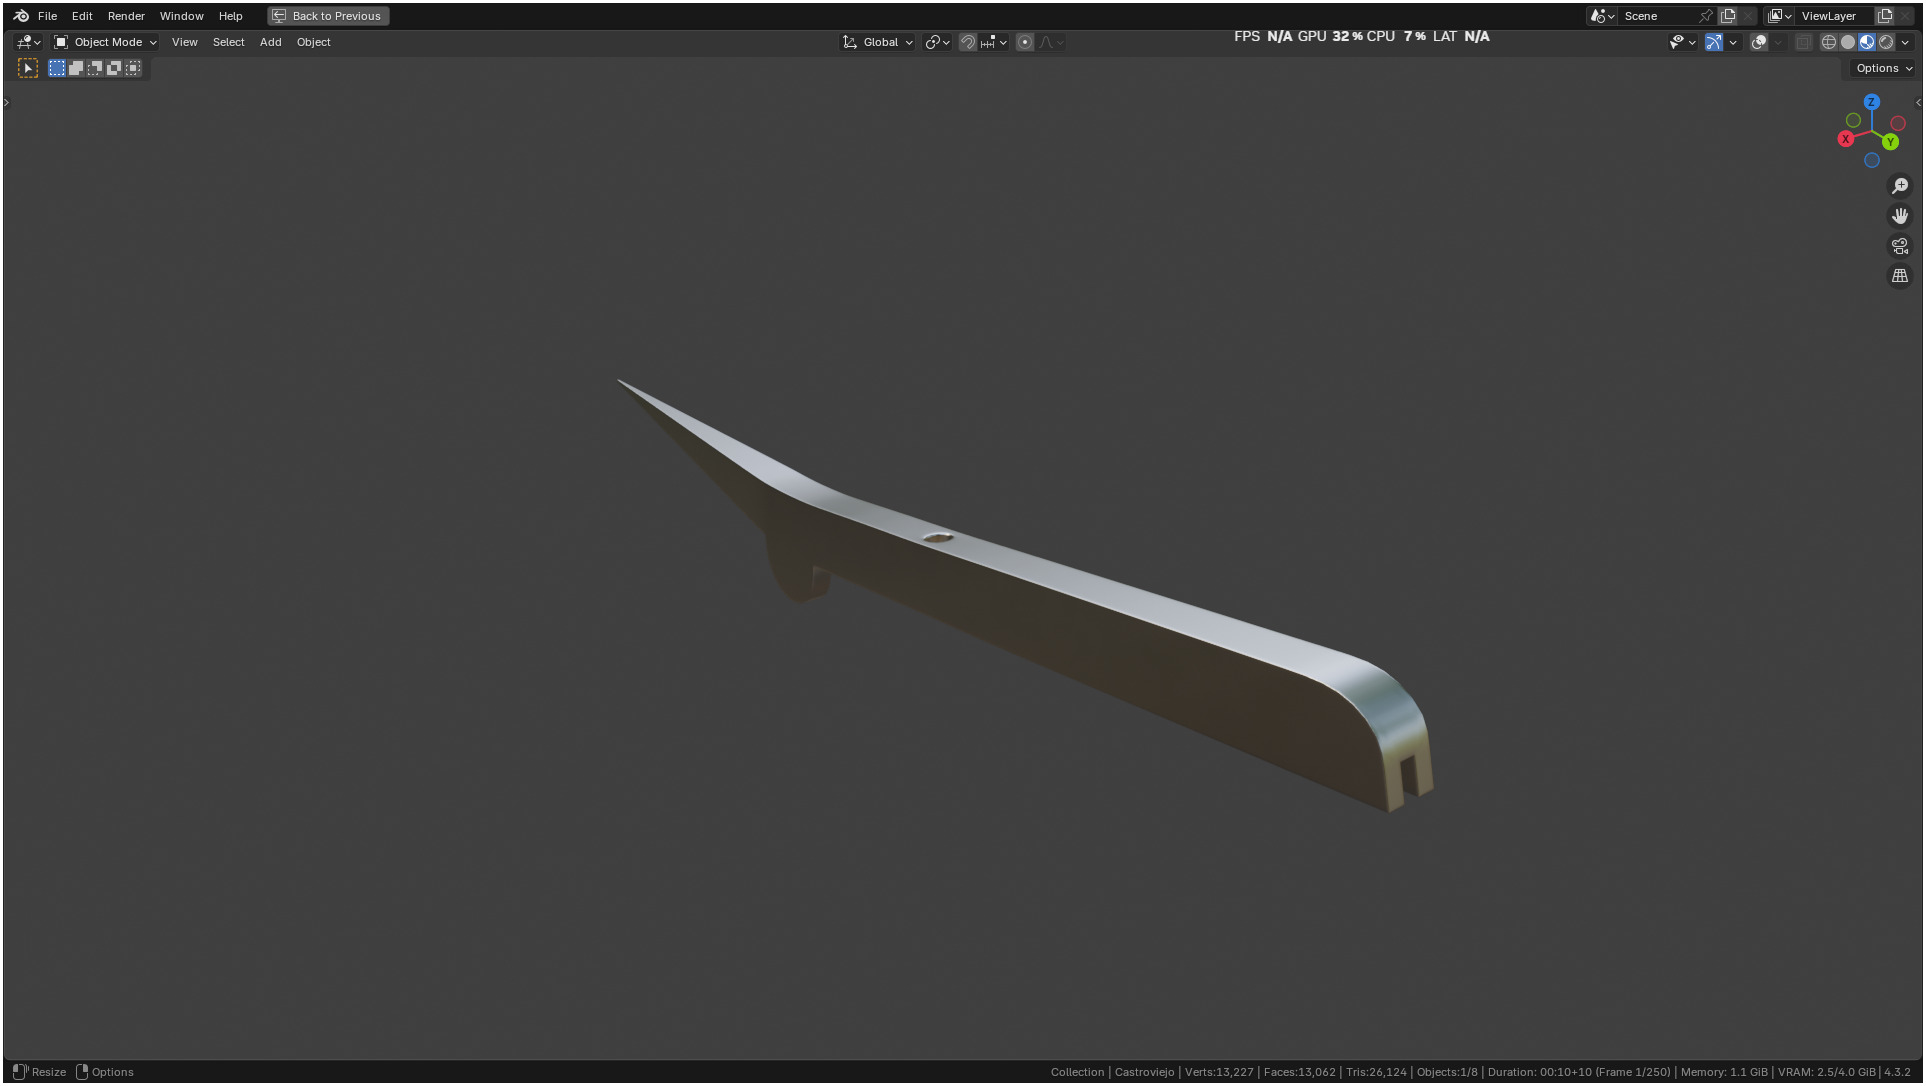This screenshot has height=1086, width=1926.
Task: Open the snapping options dropdown
Action: click(994, 42)
